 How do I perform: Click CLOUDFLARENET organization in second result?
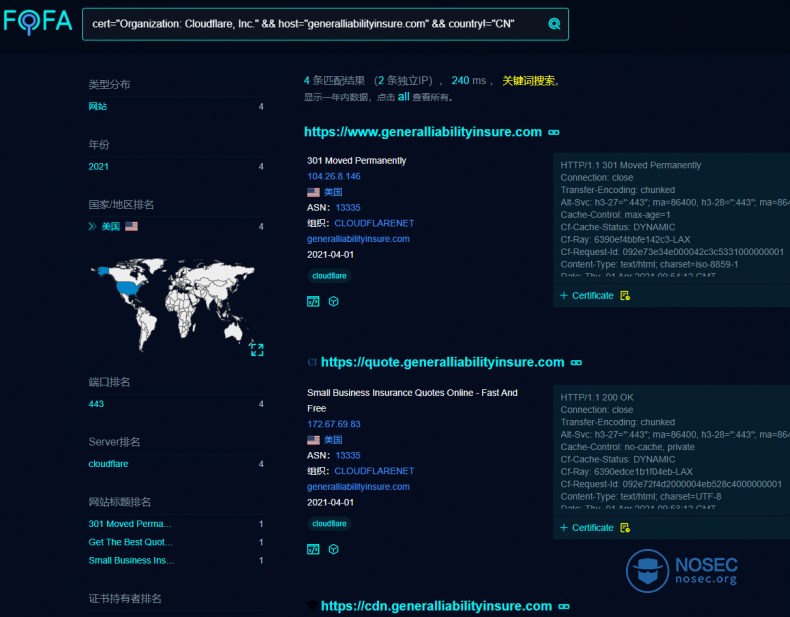374,471
